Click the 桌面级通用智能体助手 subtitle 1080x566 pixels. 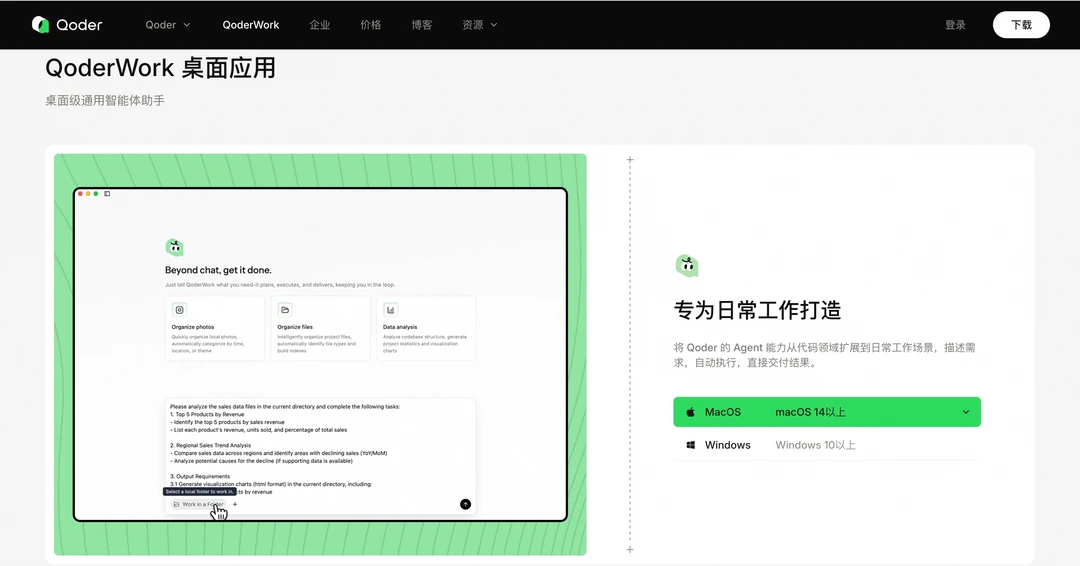coord(105,101)
